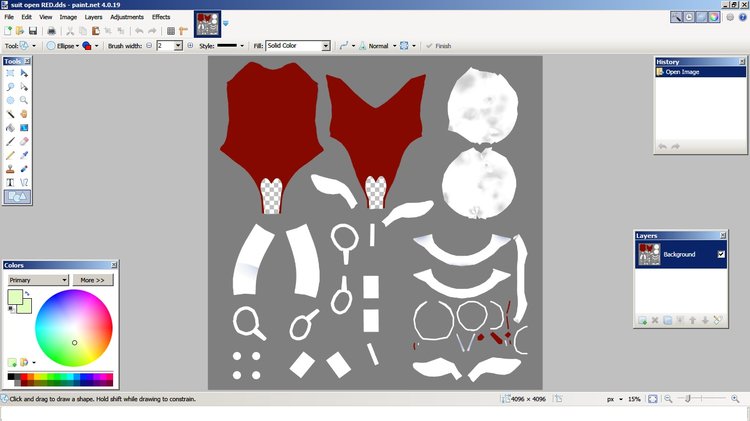Open the Edit menu
This screenshot has width=750, height=421.
point(26,17)
